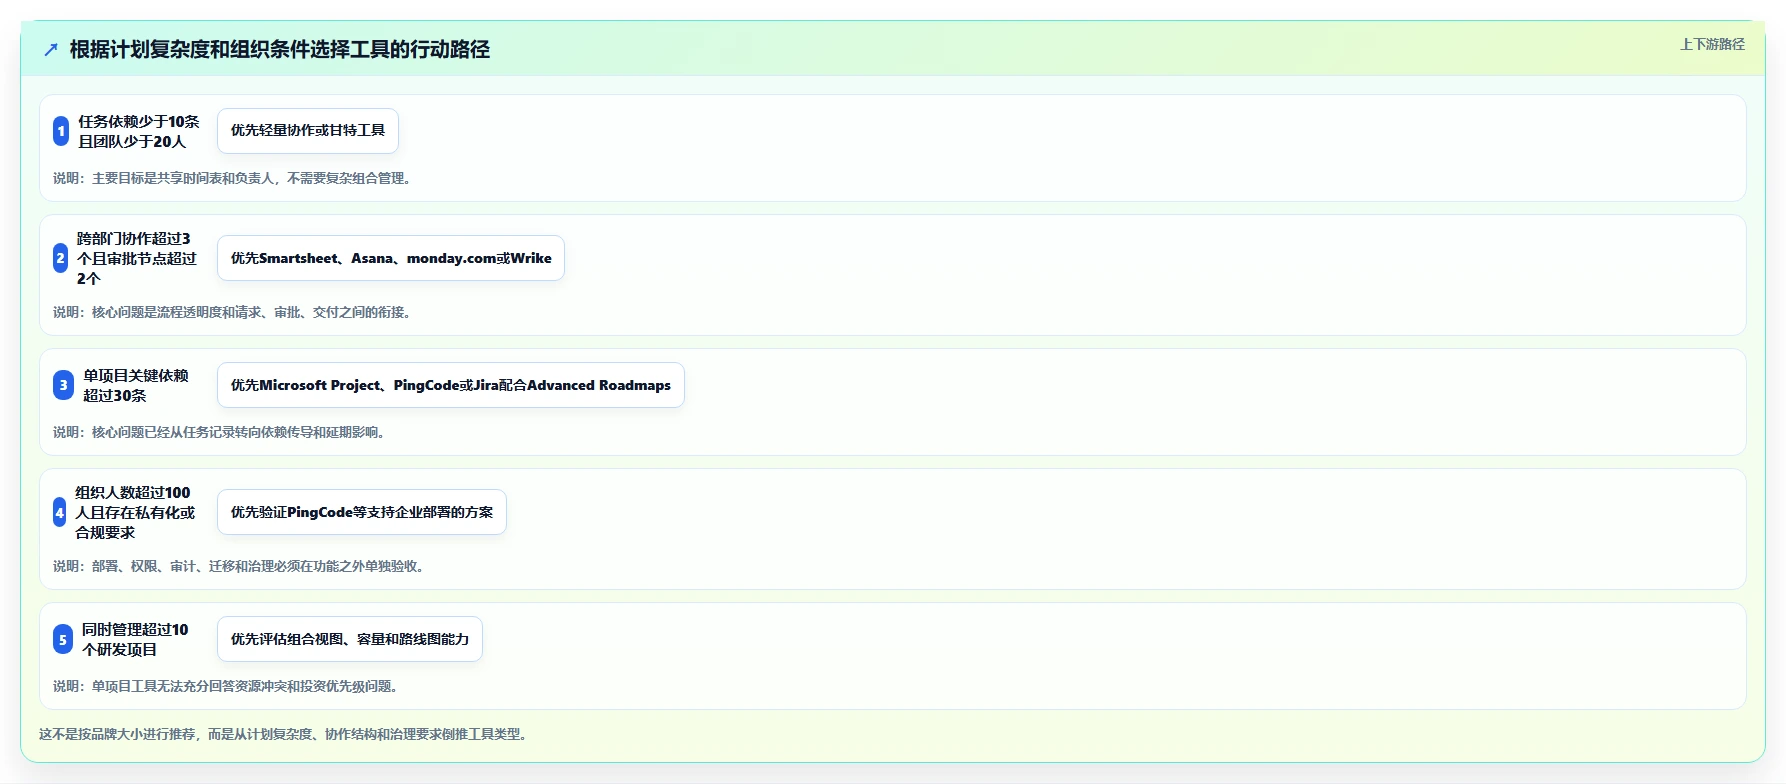Image resolution: width=1786 pixels, height=784 pixels.
Task: Click the condition text 组织人数超过100人且存在私有化或合规要求
Action: coord(135,512)
